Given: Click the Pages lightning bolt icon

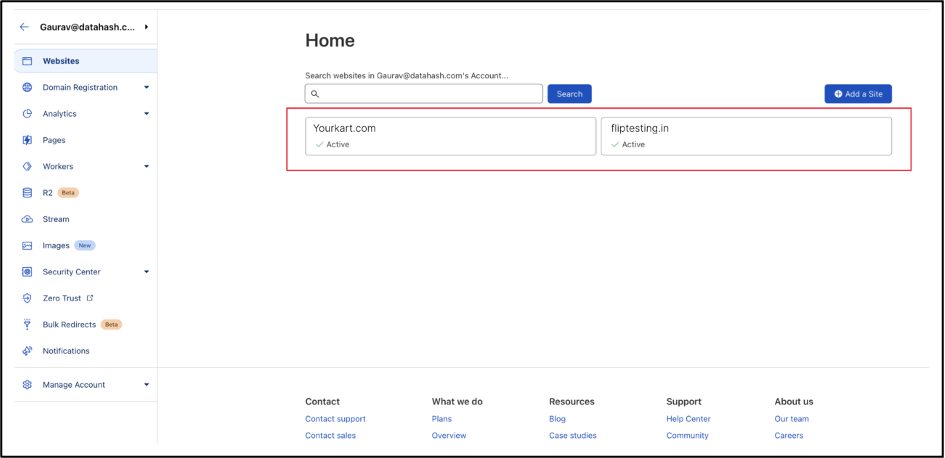Looking at the screenshot, I should (27, 140).
